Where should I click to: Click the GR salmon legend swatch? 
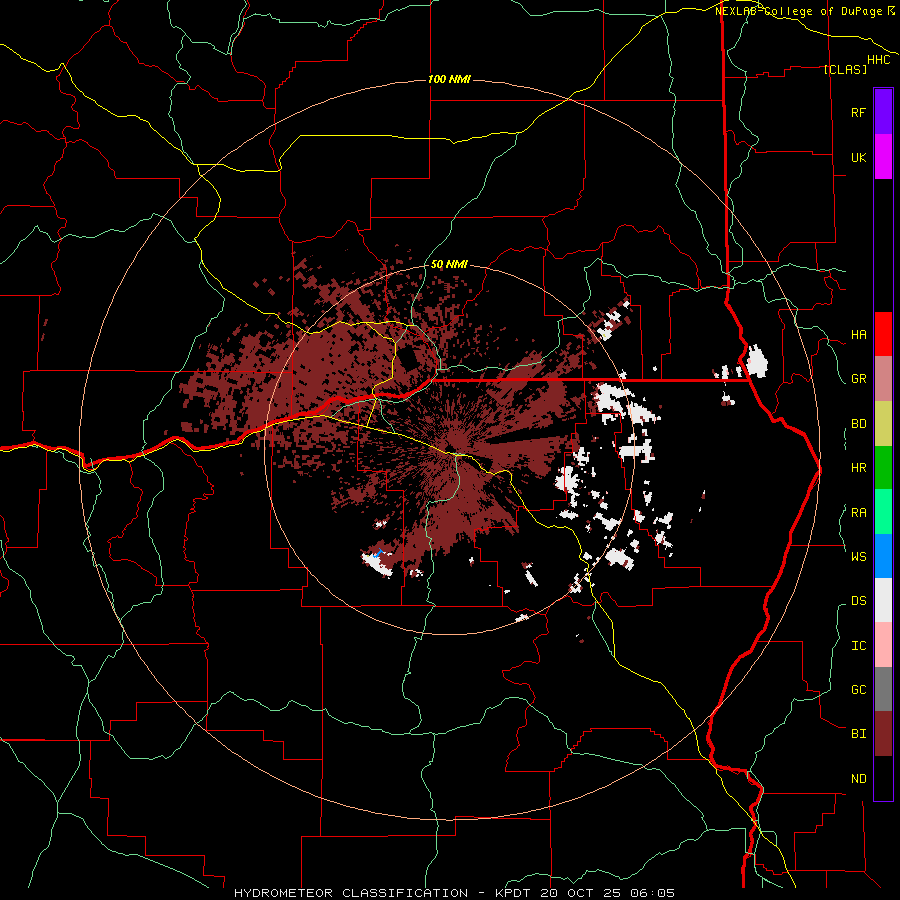point(883,379)
